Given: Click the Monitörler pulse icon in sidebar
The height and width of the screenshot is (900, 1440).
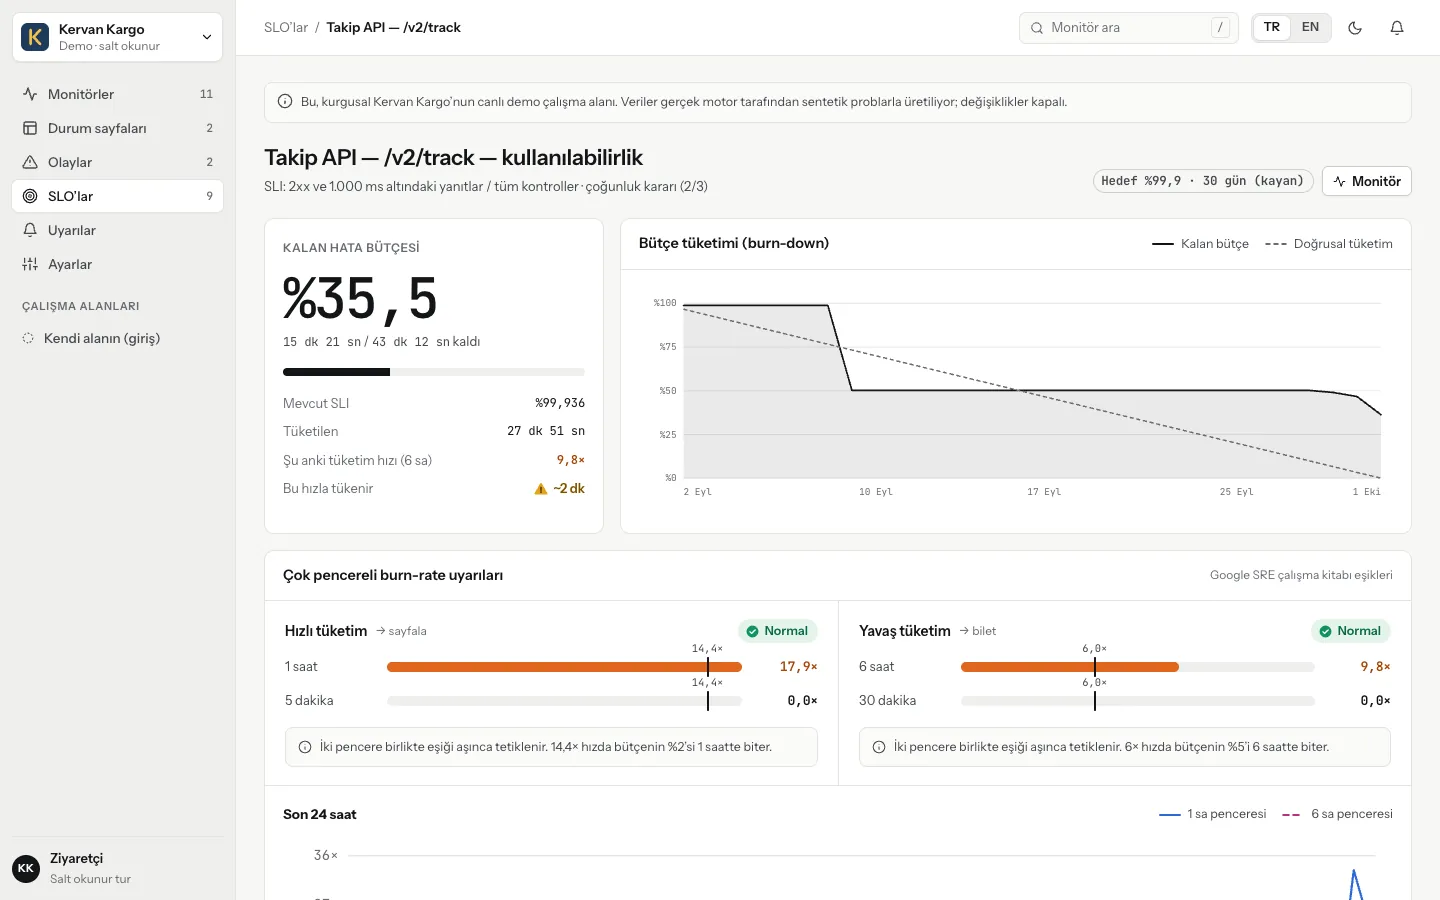Looking at the screenshot, I should click(30, 94).
